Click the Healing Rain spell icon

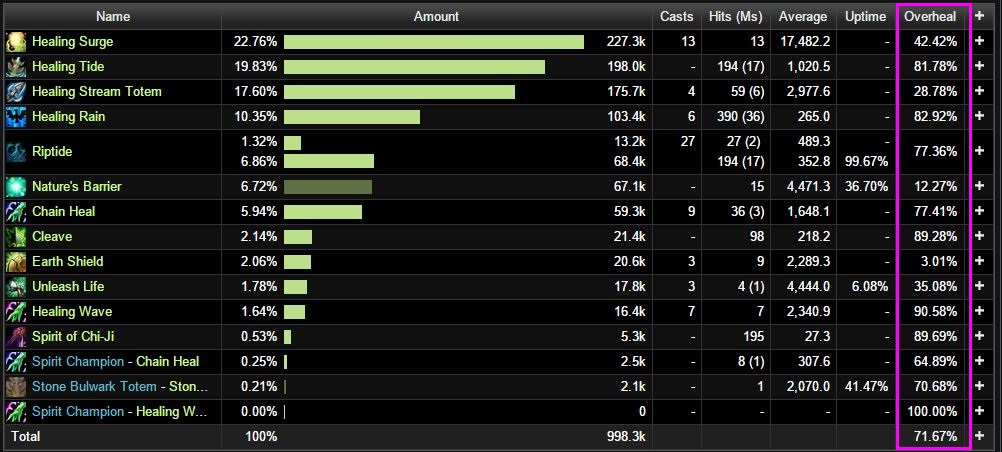pos(16,117)
